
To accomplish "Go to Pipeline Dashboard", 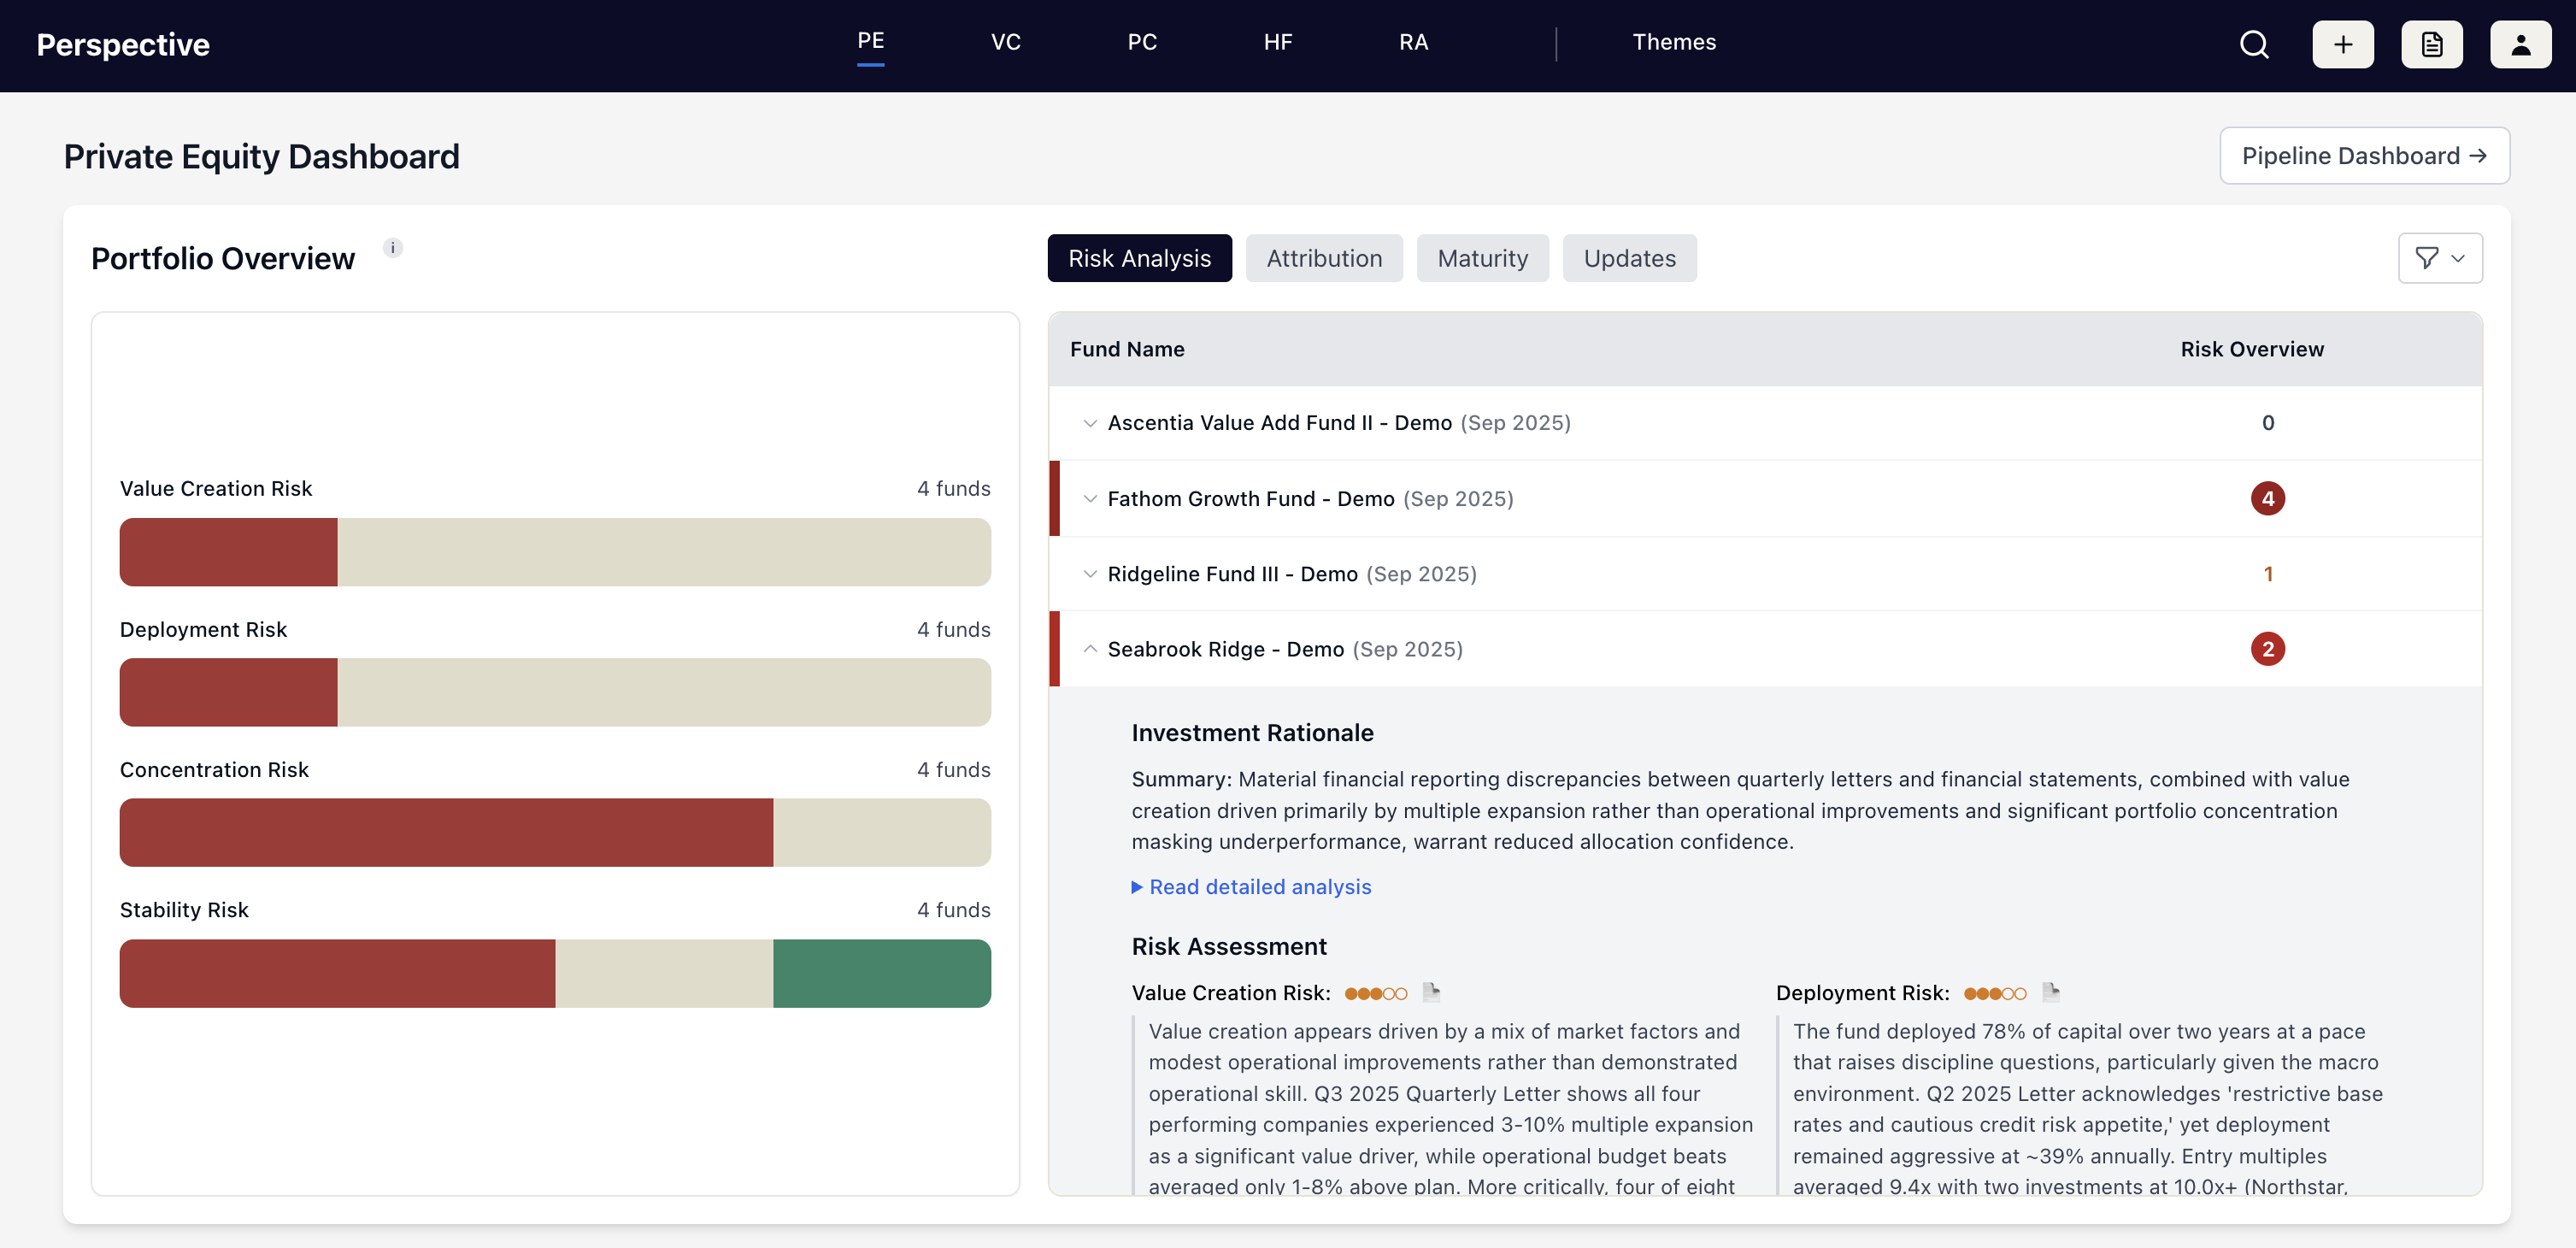I will tap(2363, 156).
